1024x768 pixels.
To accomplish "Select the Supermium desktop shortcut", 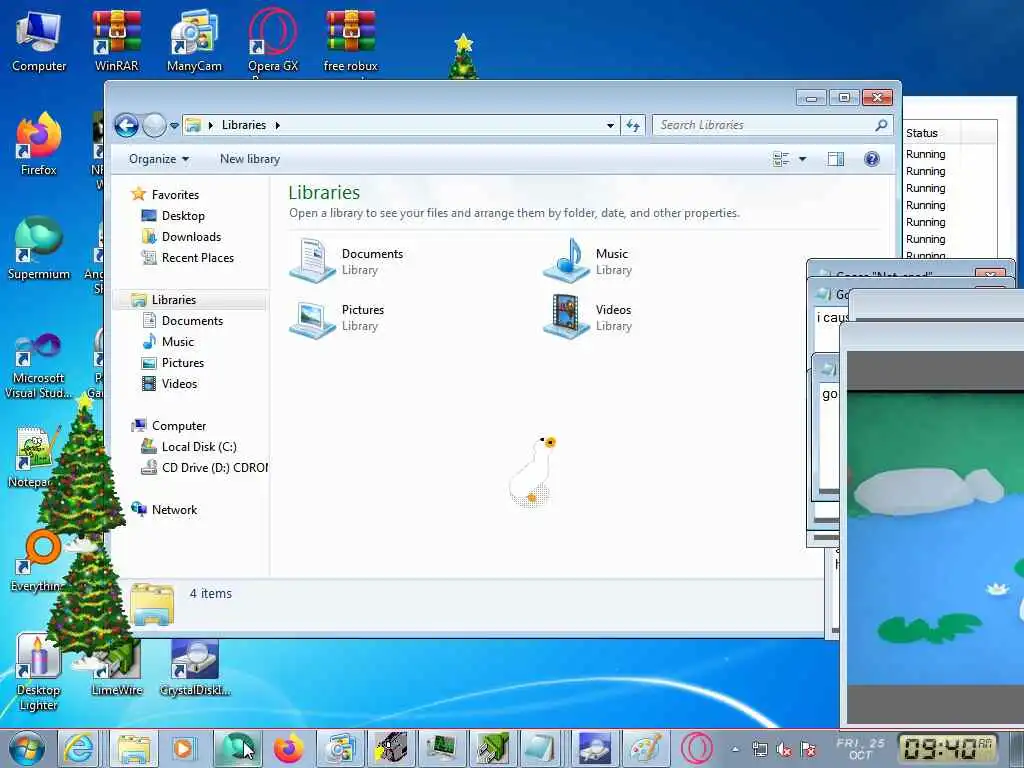I will tap(39, 248).
